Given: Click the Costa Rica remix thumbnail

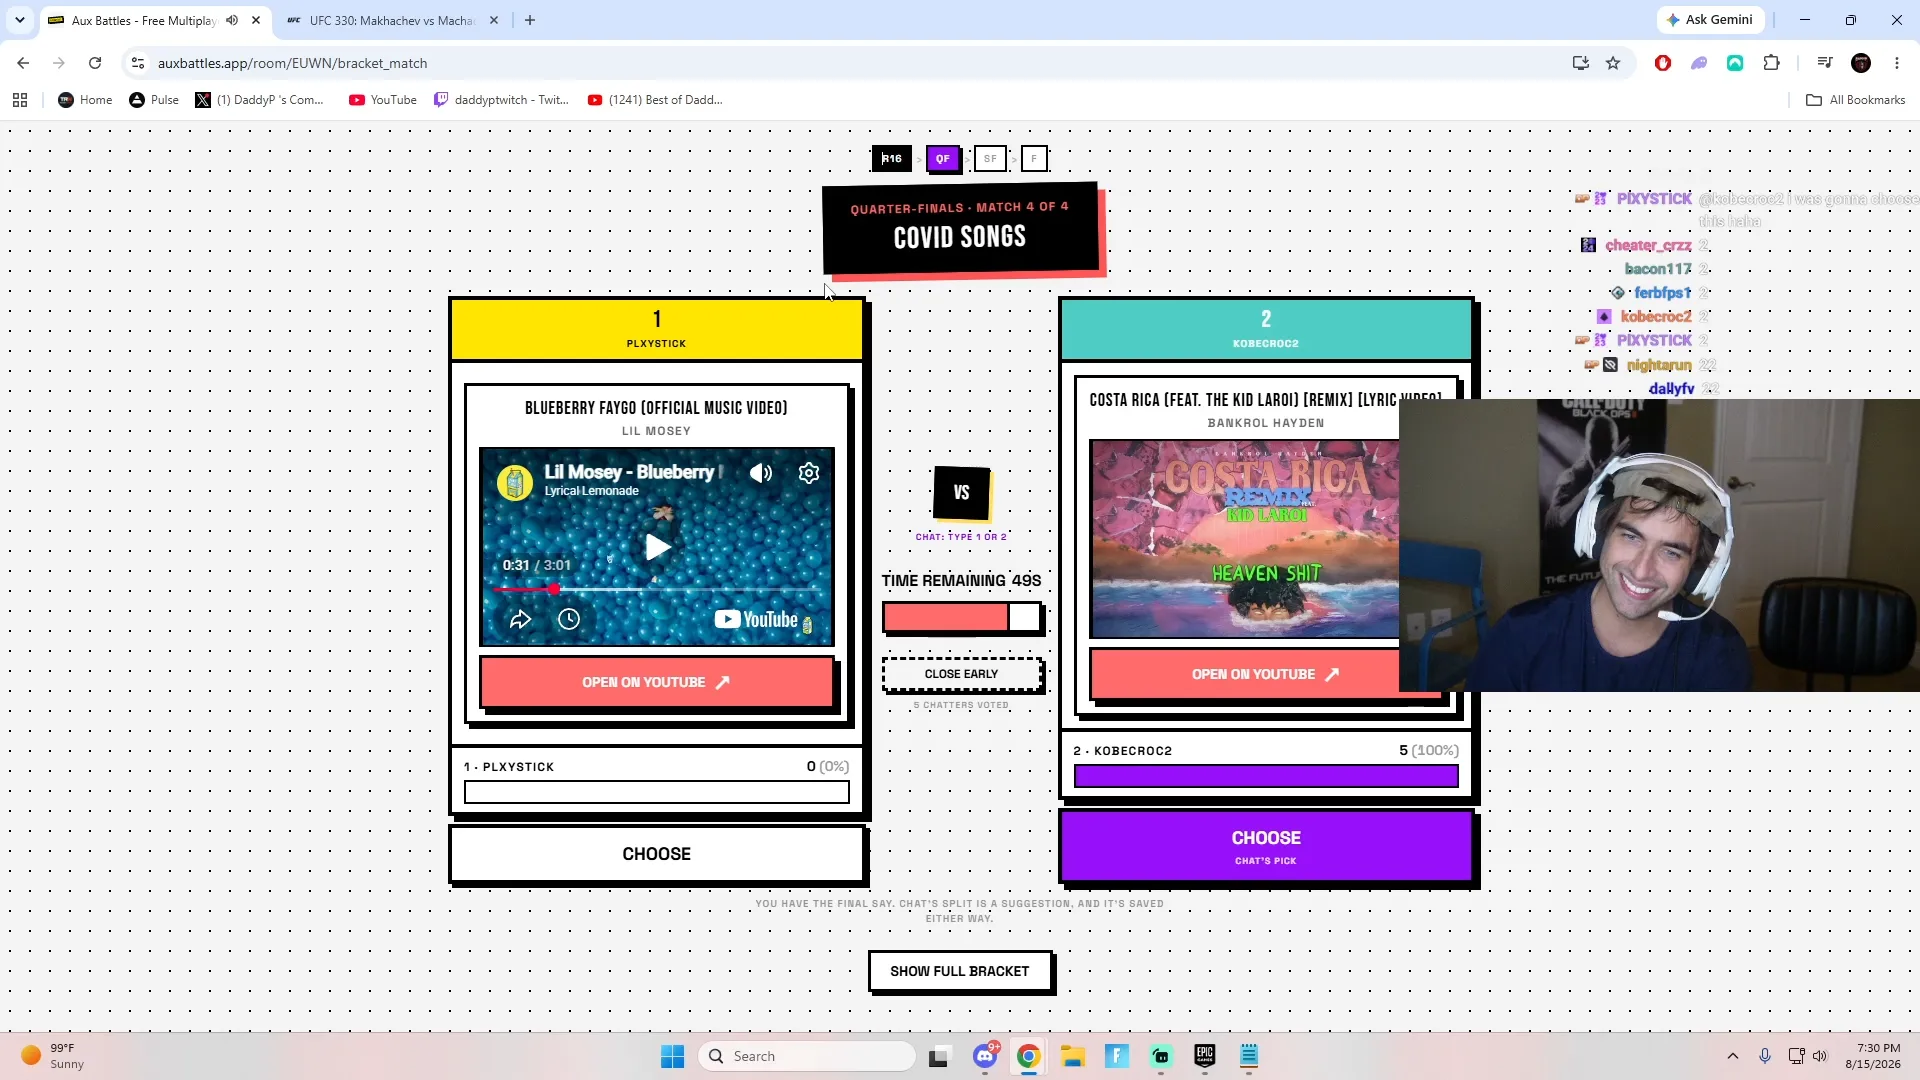Looking at the screenshot, I should tap(1245, 538).
